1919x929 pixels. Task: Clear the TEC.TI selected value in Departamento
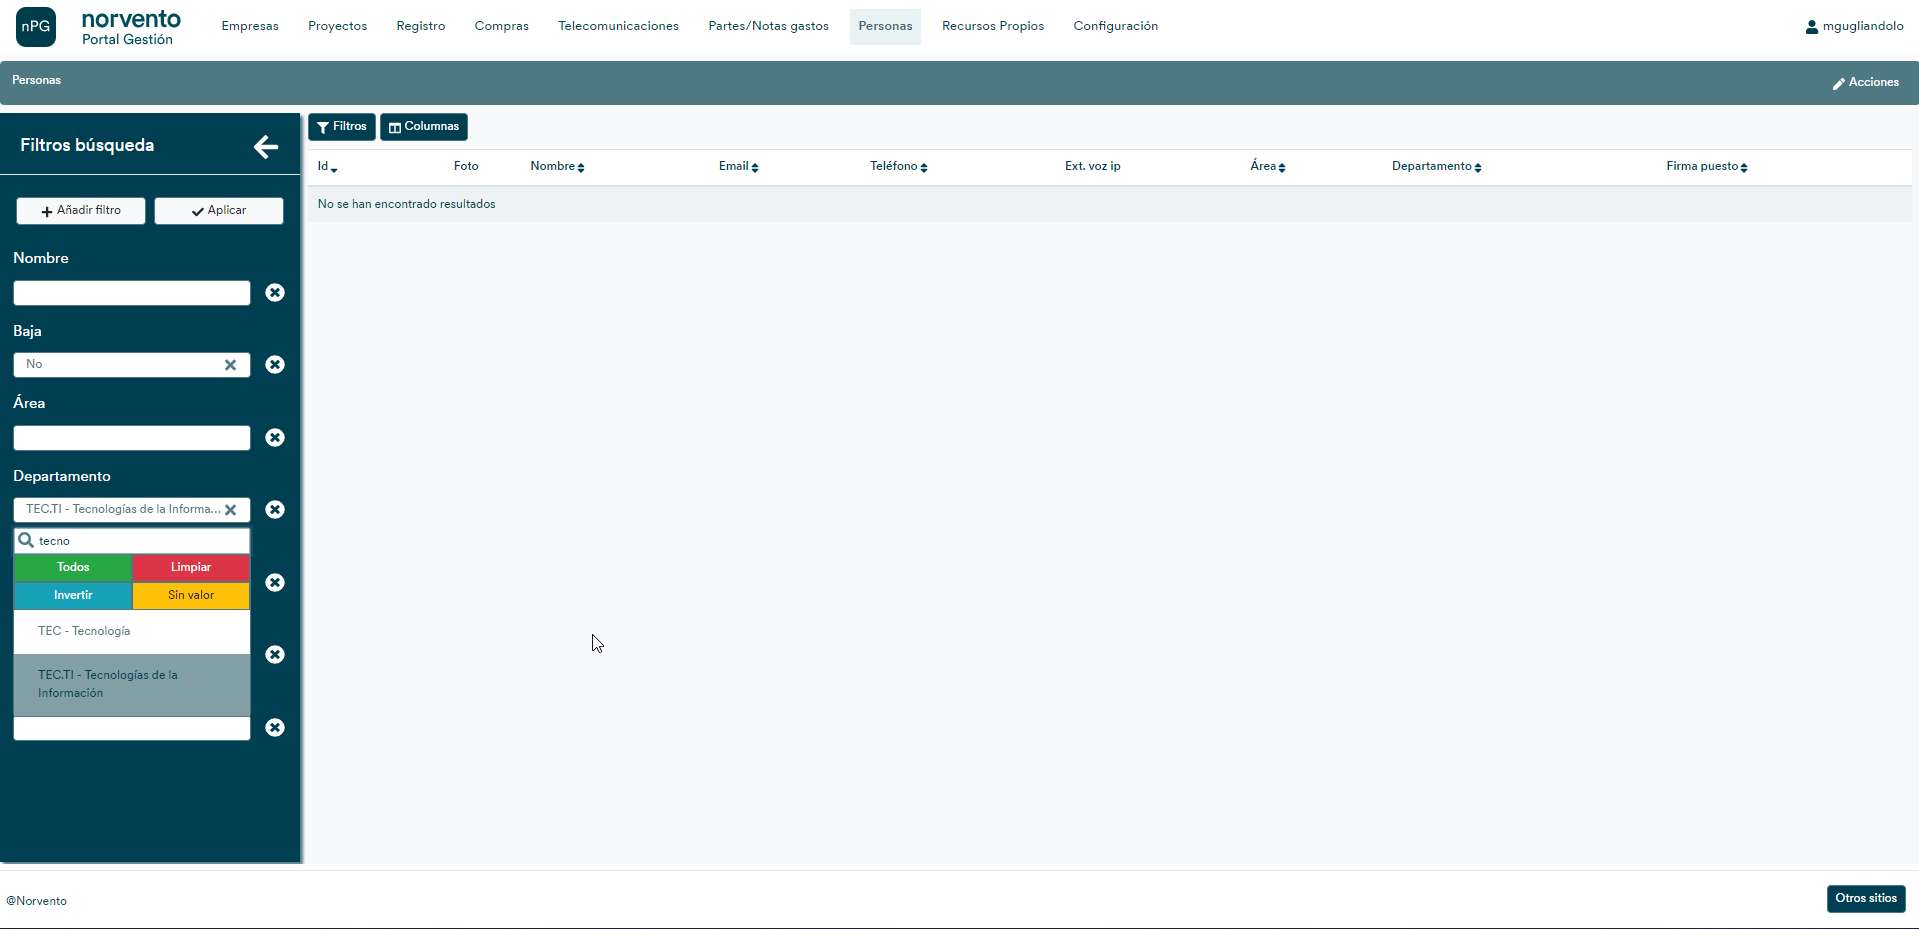pos(230,510)
